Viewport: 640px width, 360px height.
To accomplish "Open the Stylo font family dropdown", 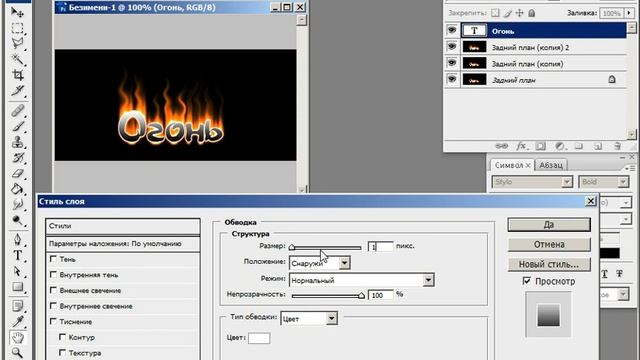I will [567, 182].
